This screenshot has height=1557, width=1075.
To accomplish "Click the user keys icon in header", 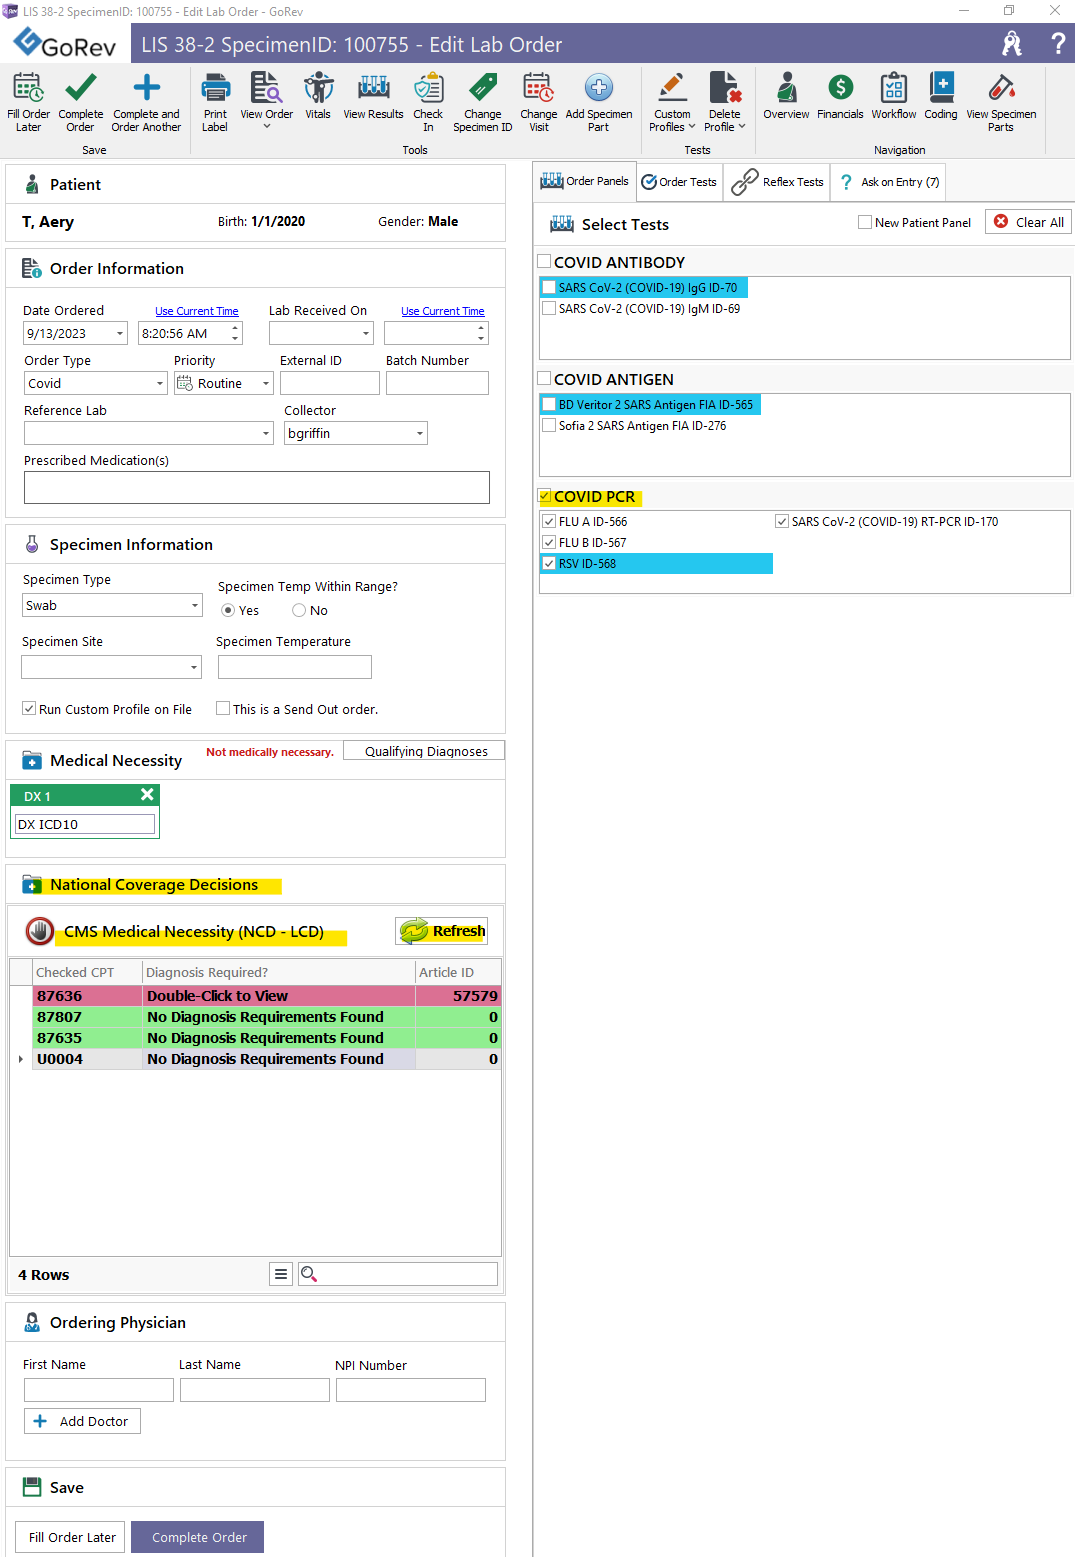I will pyautogui.click(x=1012, y=44).
